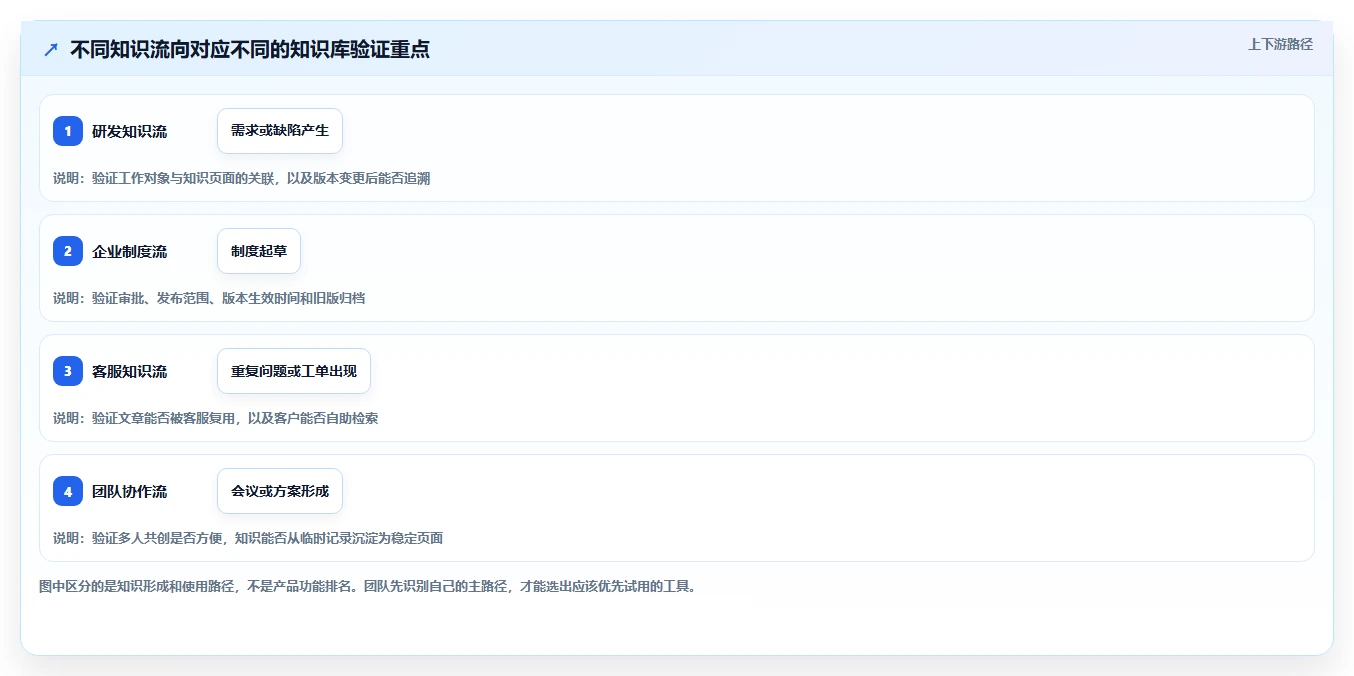Click the title 不同知识流向对应不同的知识库验证重点

coord(250,49)
